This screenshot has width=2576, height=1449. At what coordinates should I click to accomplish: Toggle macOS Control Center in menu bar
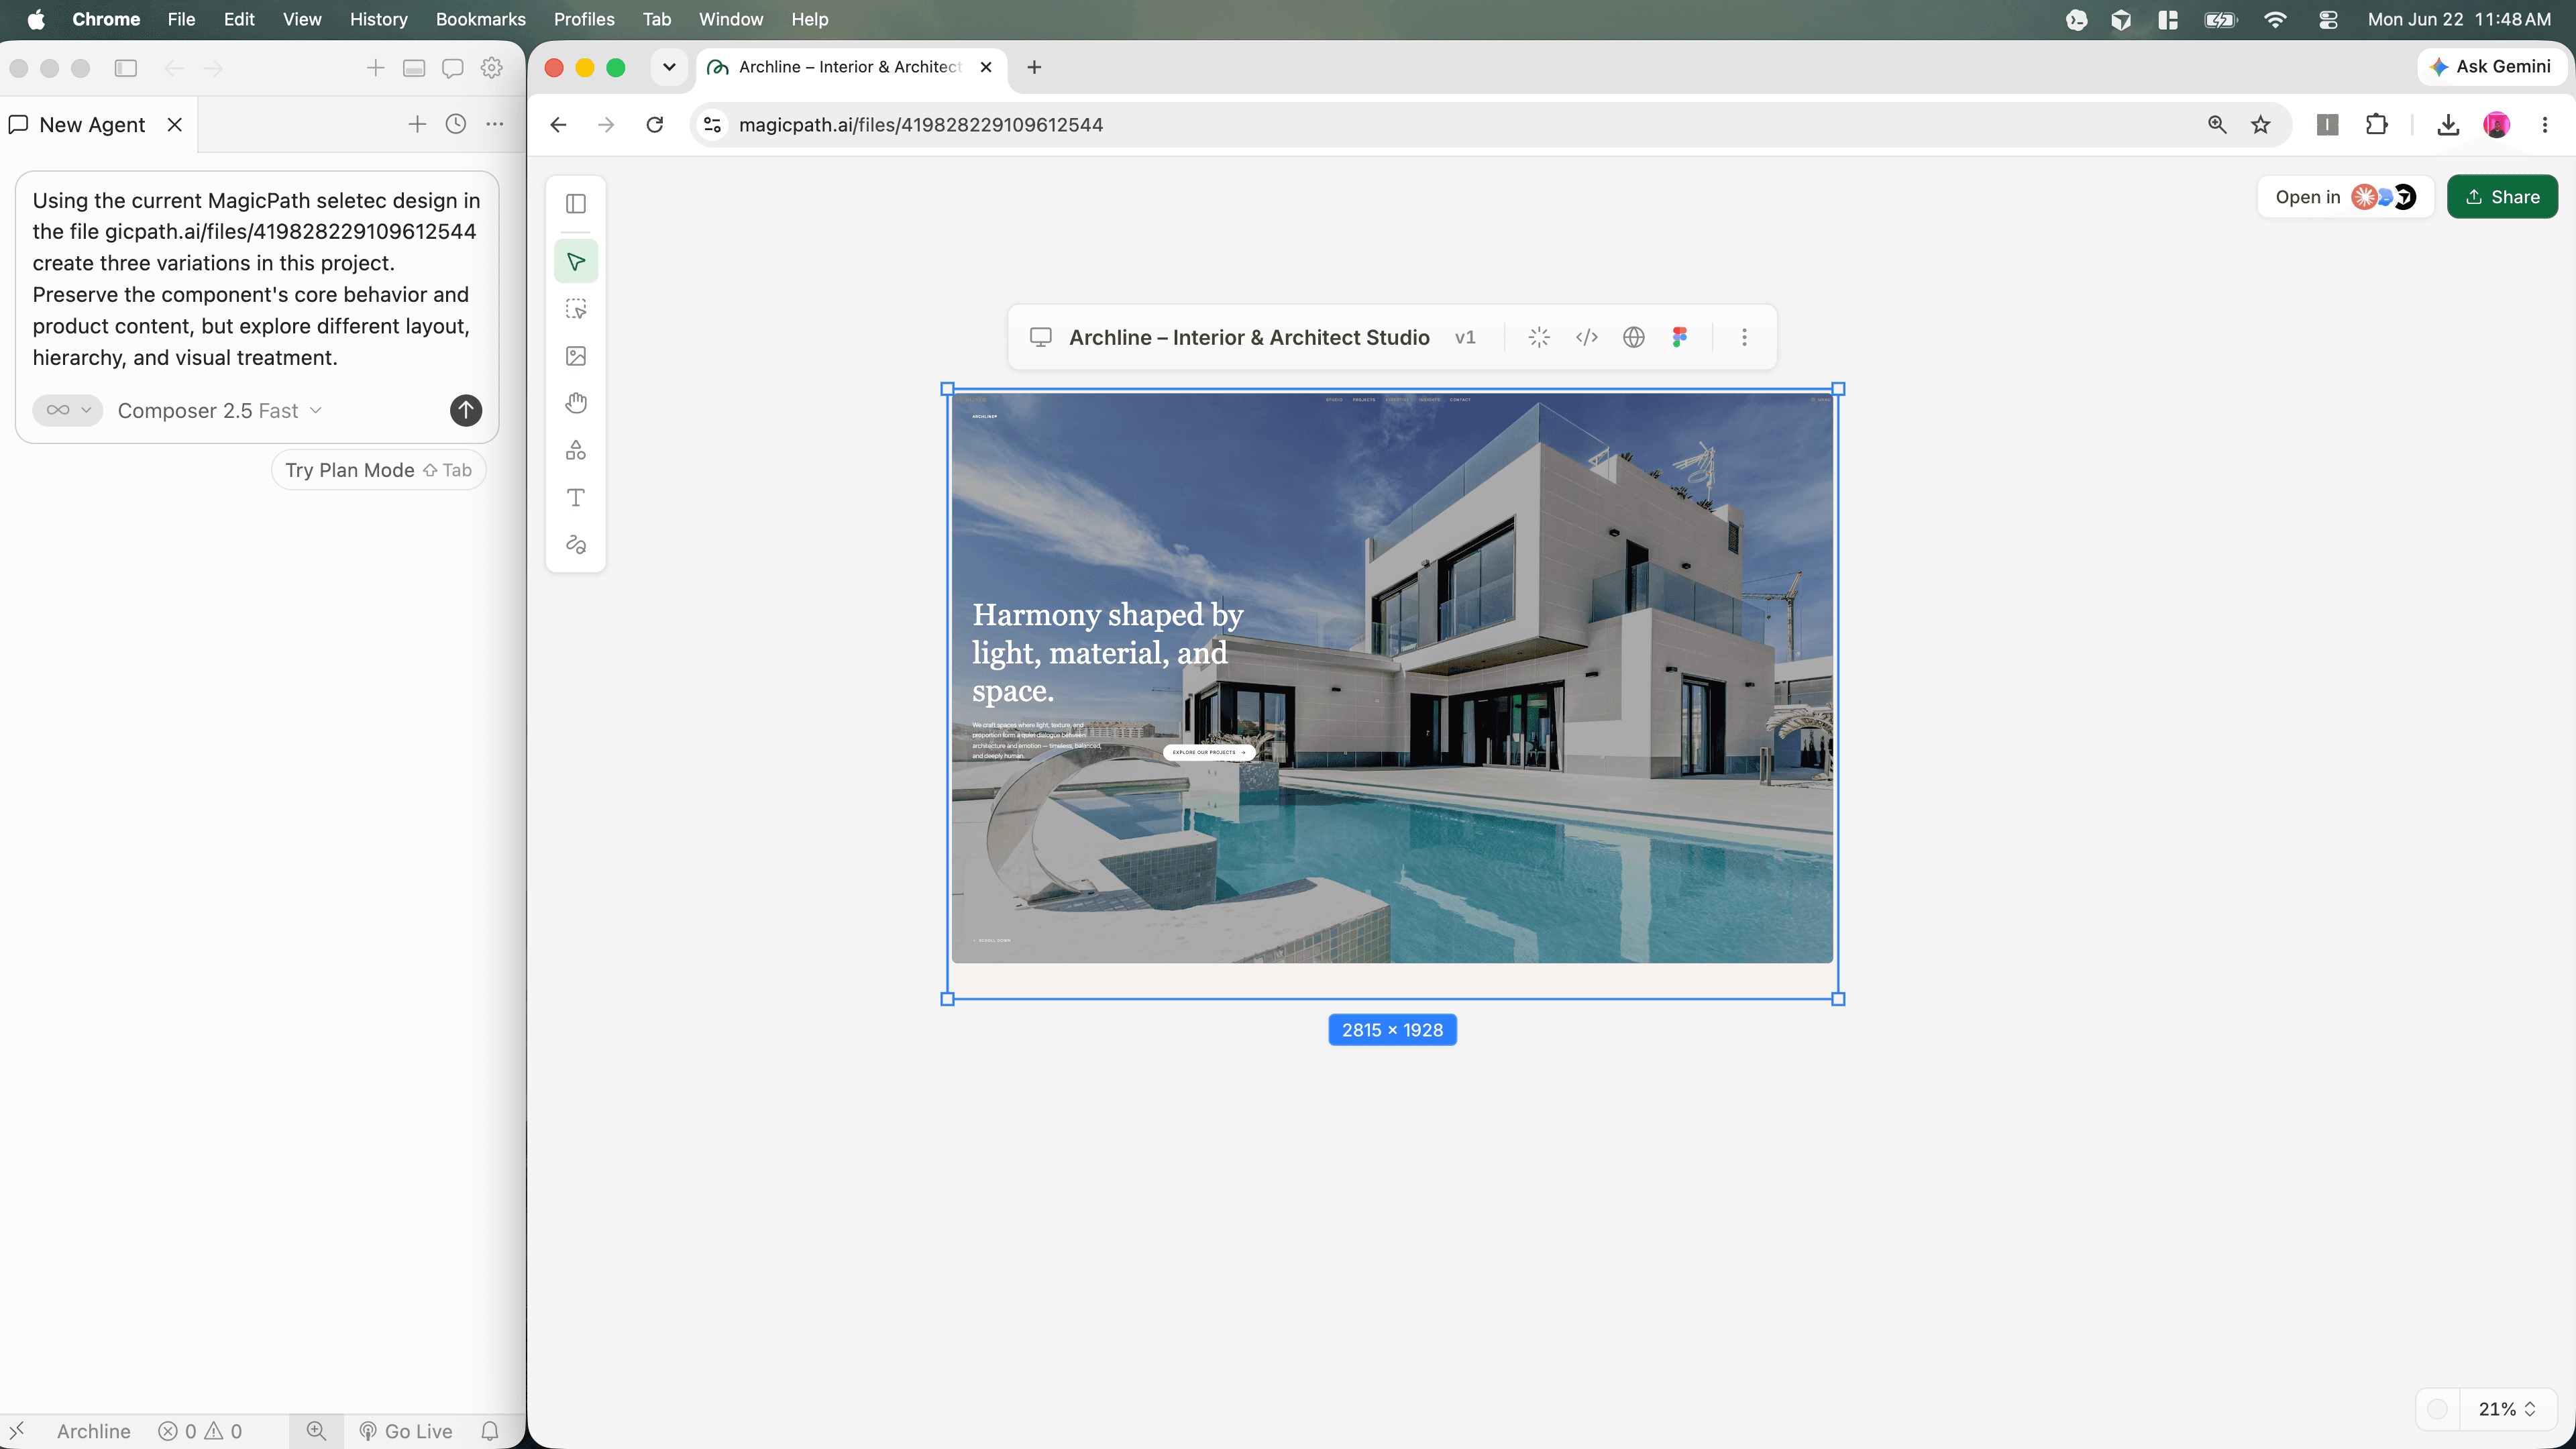tap(2329, 19)
